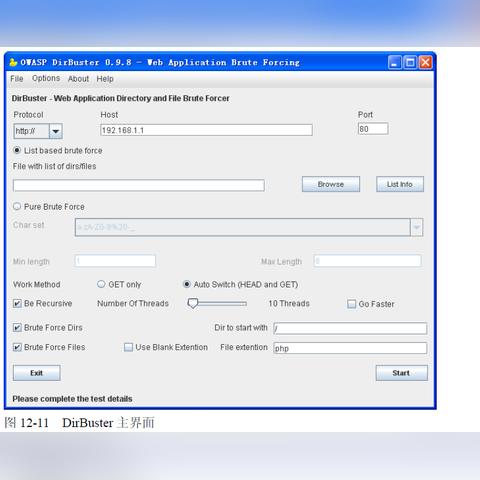Click the file list path input field
This screenshot has height=480, width=480.
coord(139,185)
